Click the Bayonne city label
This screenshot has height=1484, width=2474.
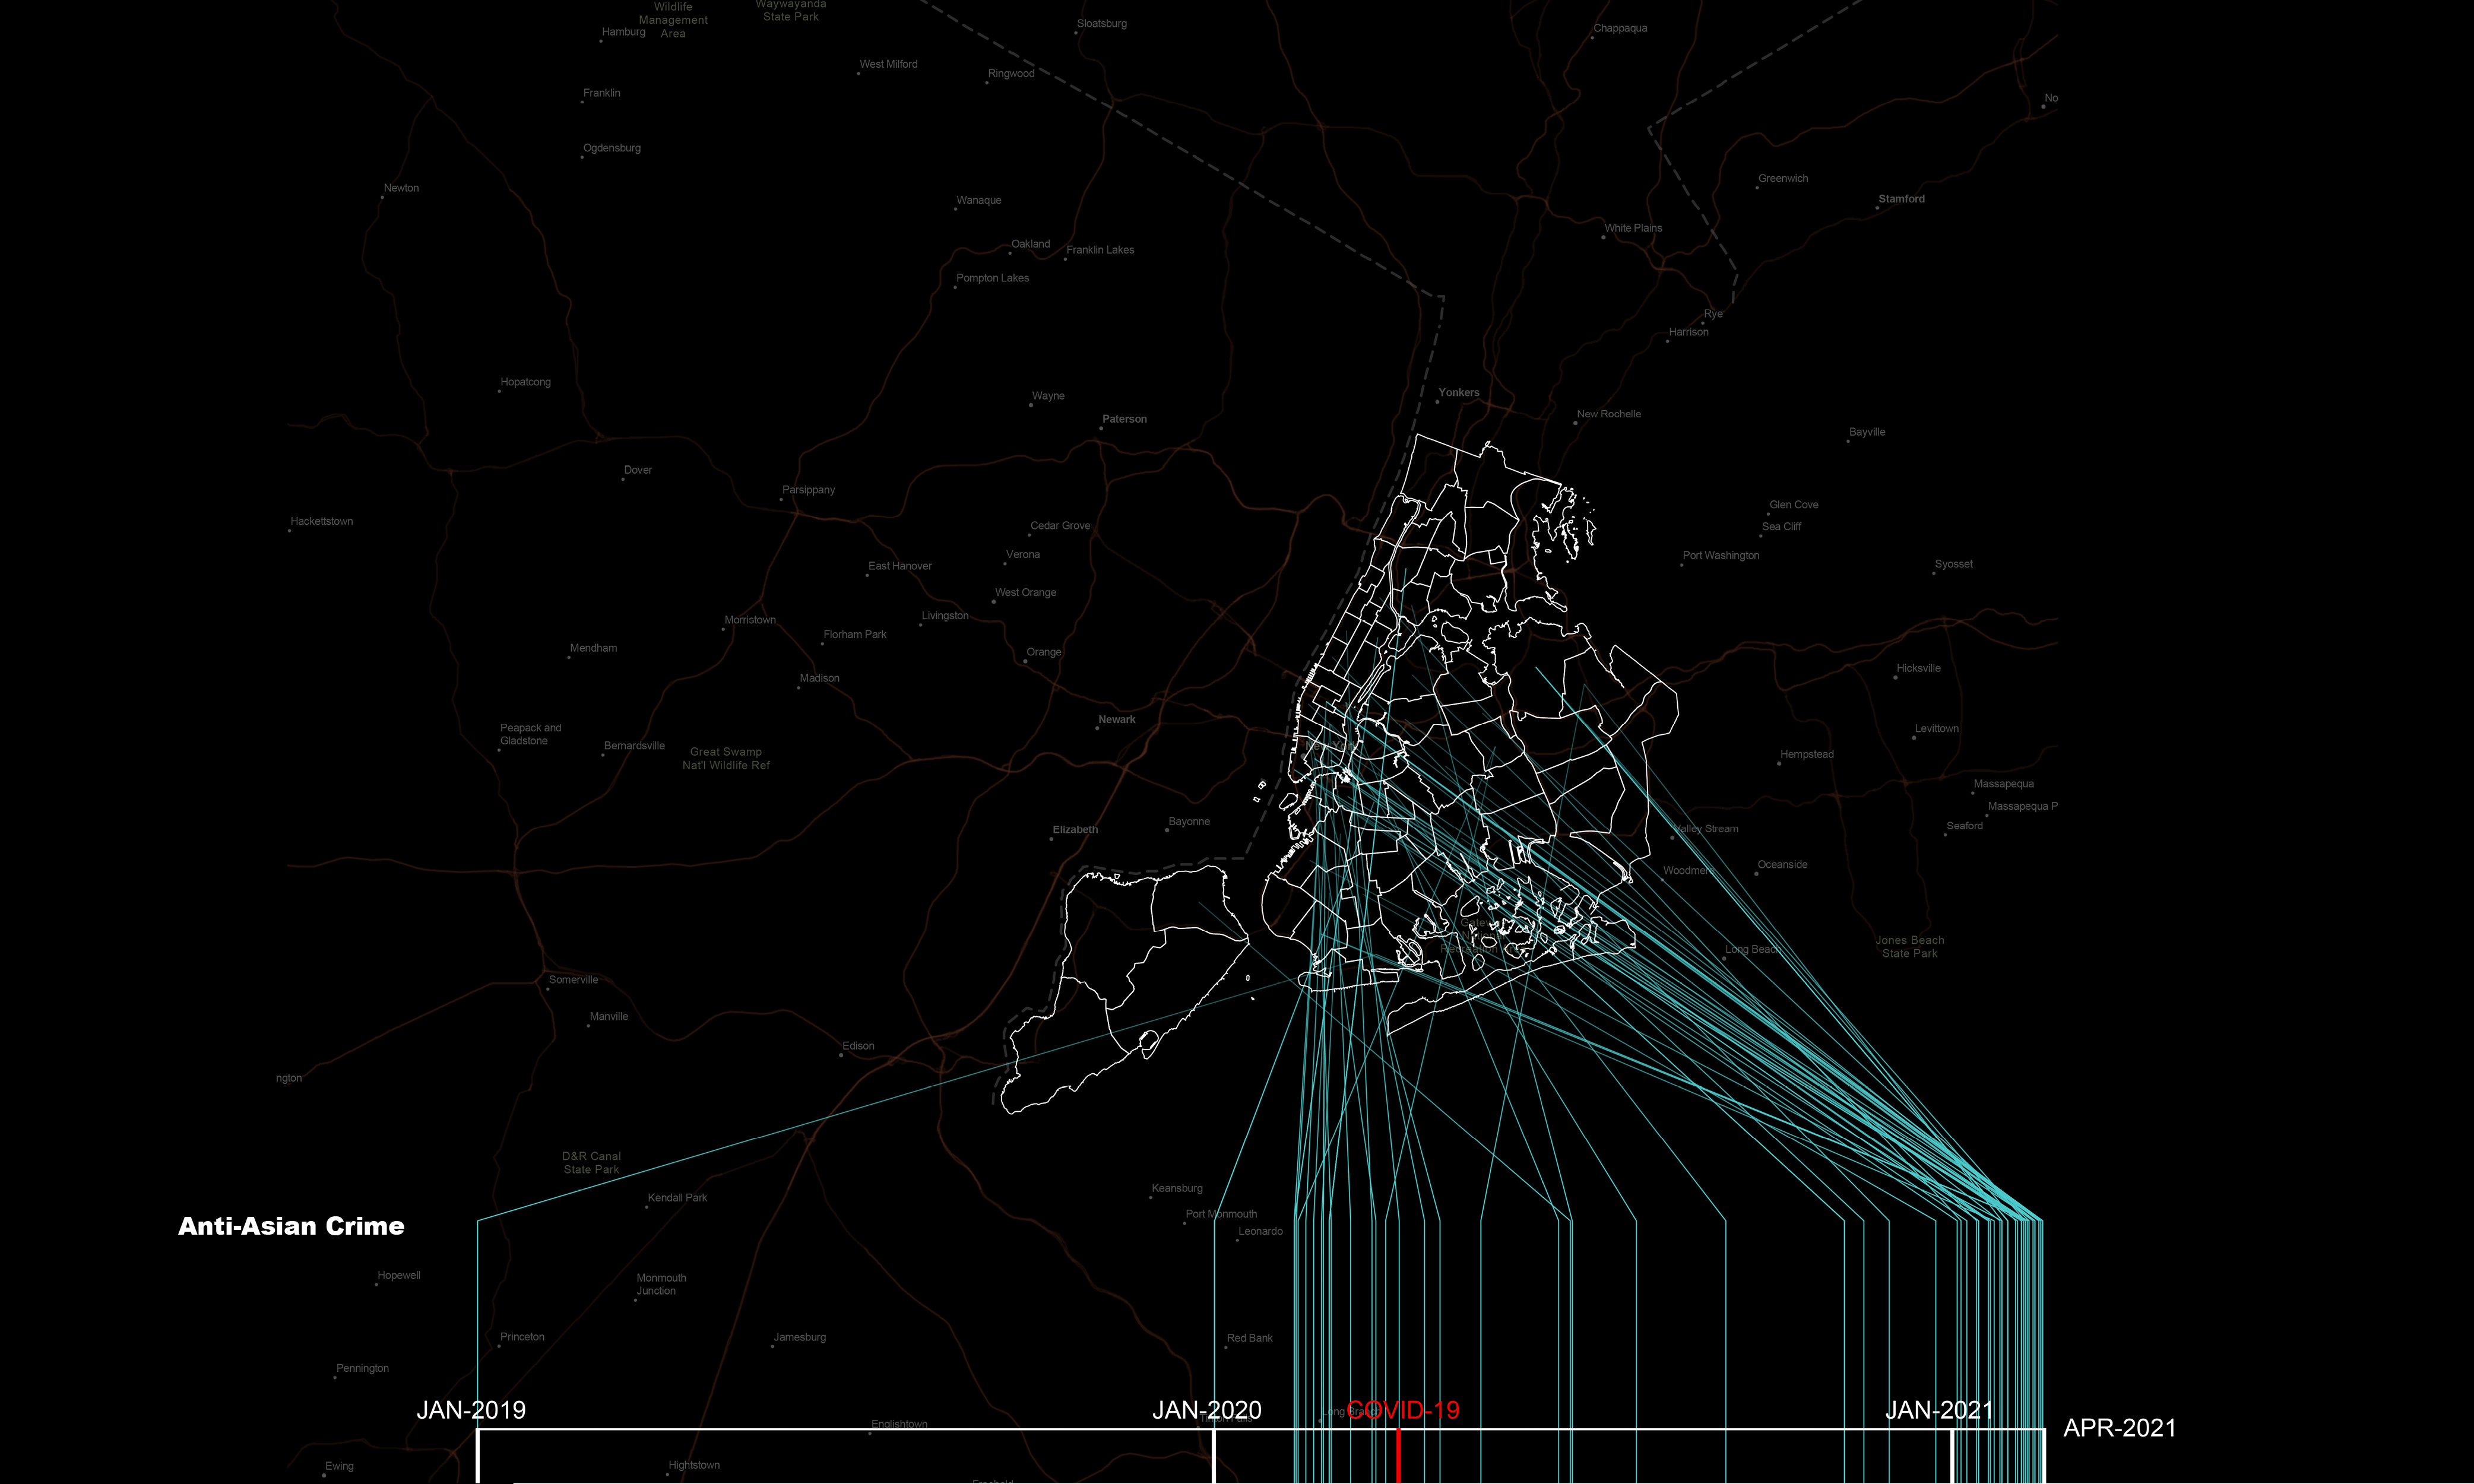[1189, 822]
